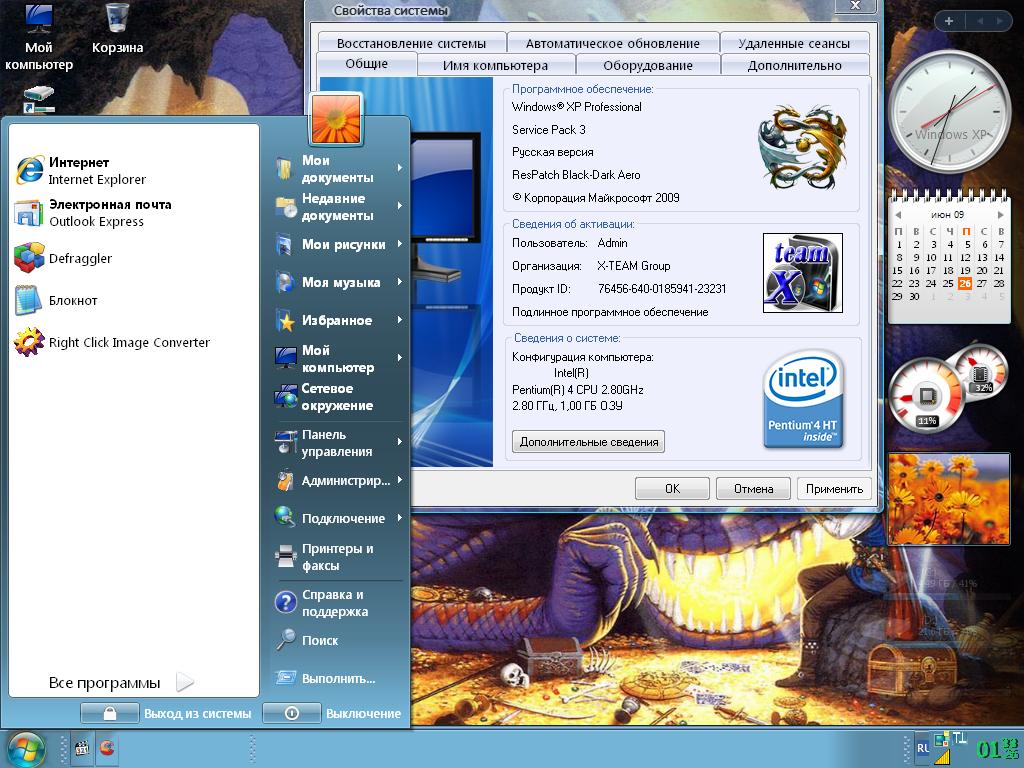The width and height of the screenshot is (1024, 768).
Task: Open Восстановление системы tab
Action: pos(411,43)
